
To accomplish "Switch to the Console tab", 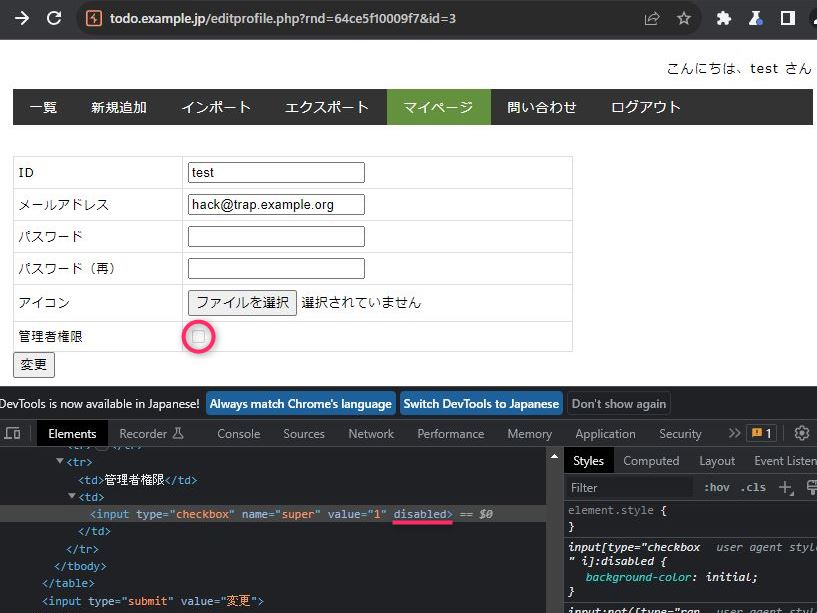I will [x=239, y=434].
